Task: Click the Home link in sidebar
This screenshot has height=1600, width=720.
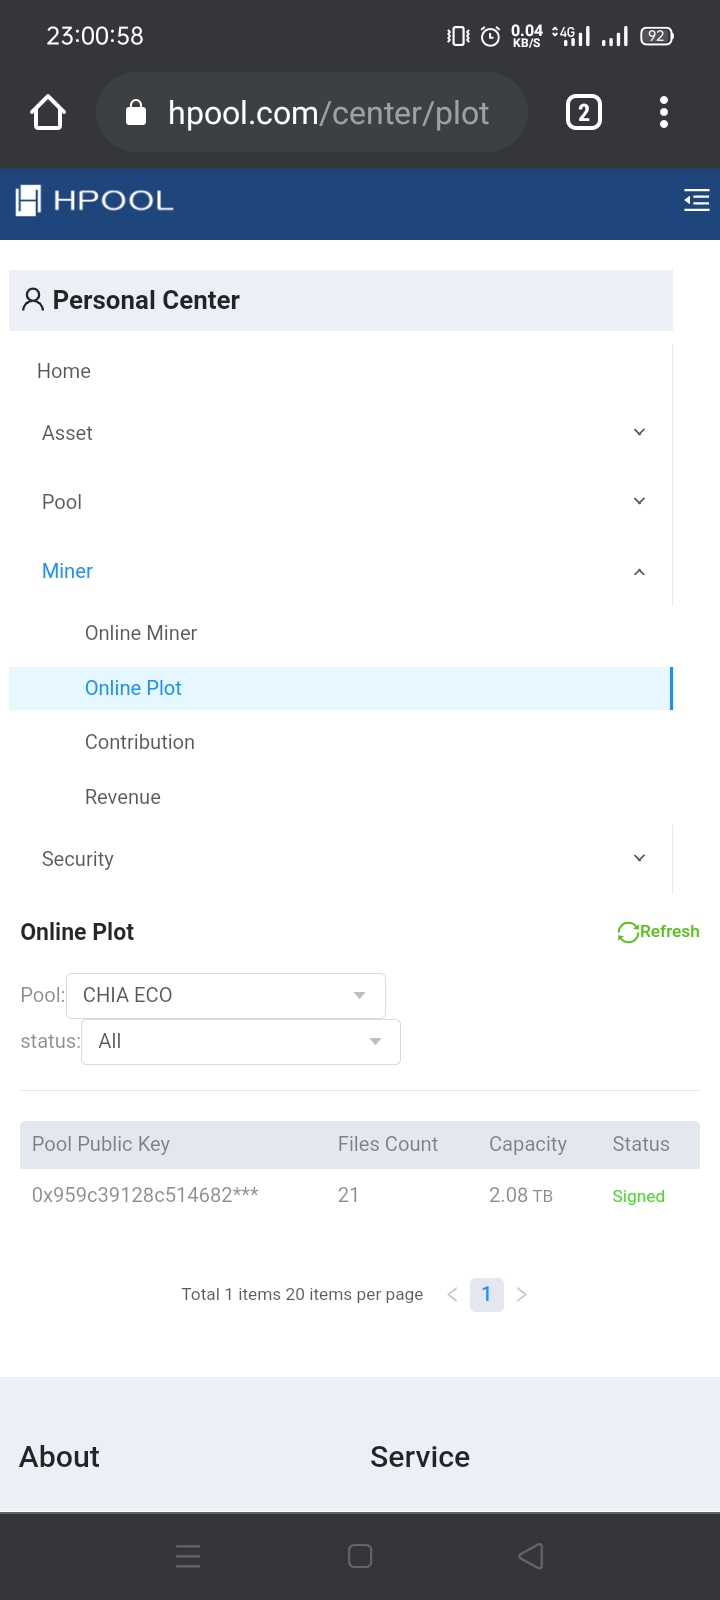Action: tap(63, 371)
